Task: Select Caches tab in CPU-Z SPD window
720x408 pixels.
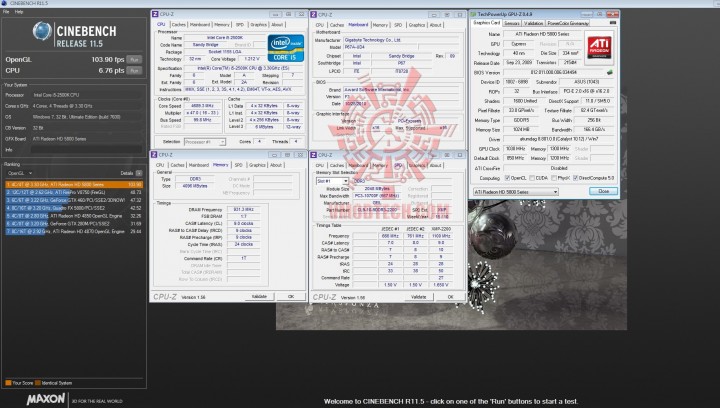Action: [337, 165]
